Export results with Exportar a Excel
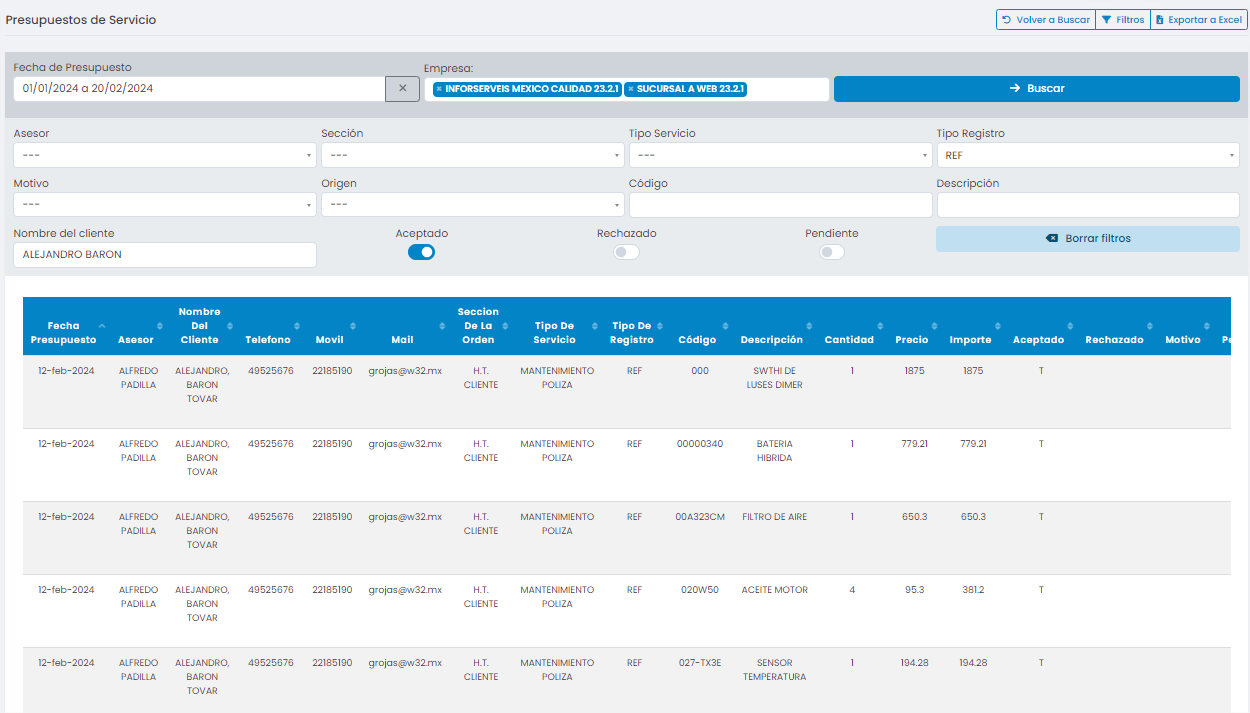This screenshot has width=1250, height=713. pyautogui.click(x=1199, y=20)
